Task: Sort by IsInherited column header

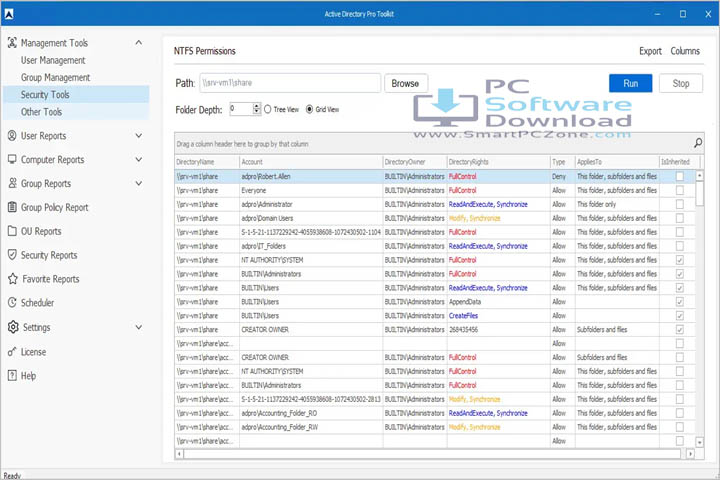Action: [680, 162]
